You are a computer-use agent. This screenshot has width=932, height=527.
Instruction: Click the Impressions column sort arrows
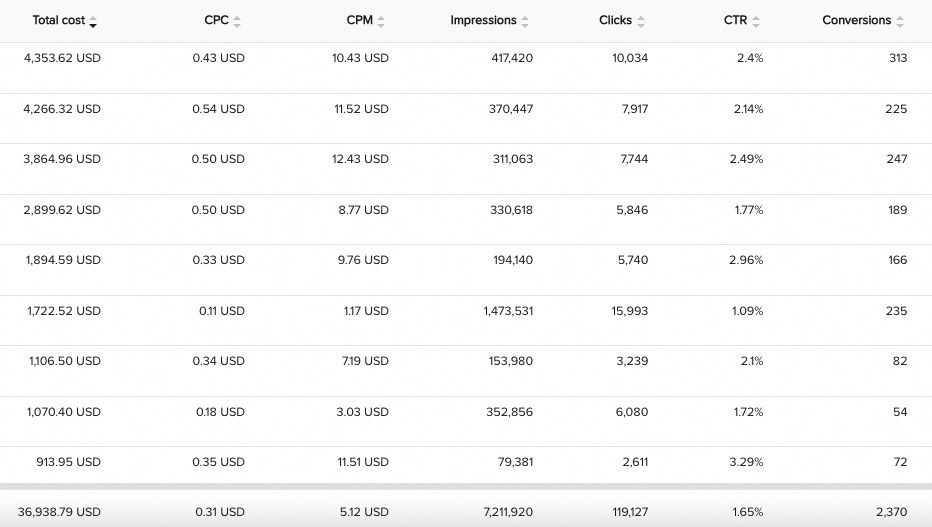coord(525,22)
